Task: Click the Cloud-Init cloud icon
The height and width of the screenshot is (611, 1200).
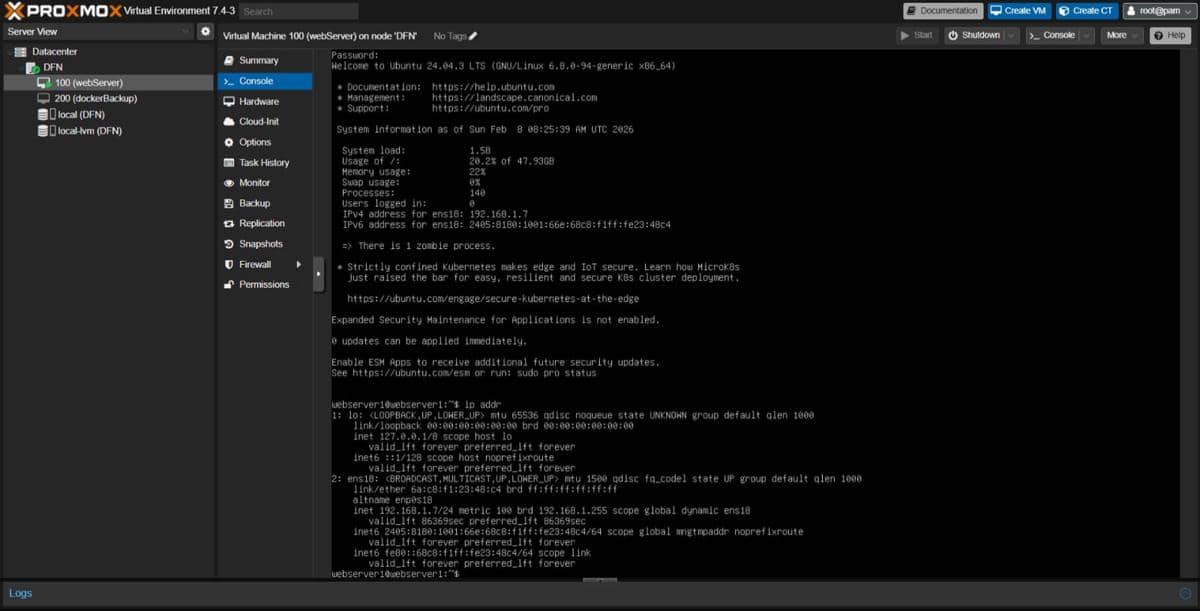Action: coord(233,121)
